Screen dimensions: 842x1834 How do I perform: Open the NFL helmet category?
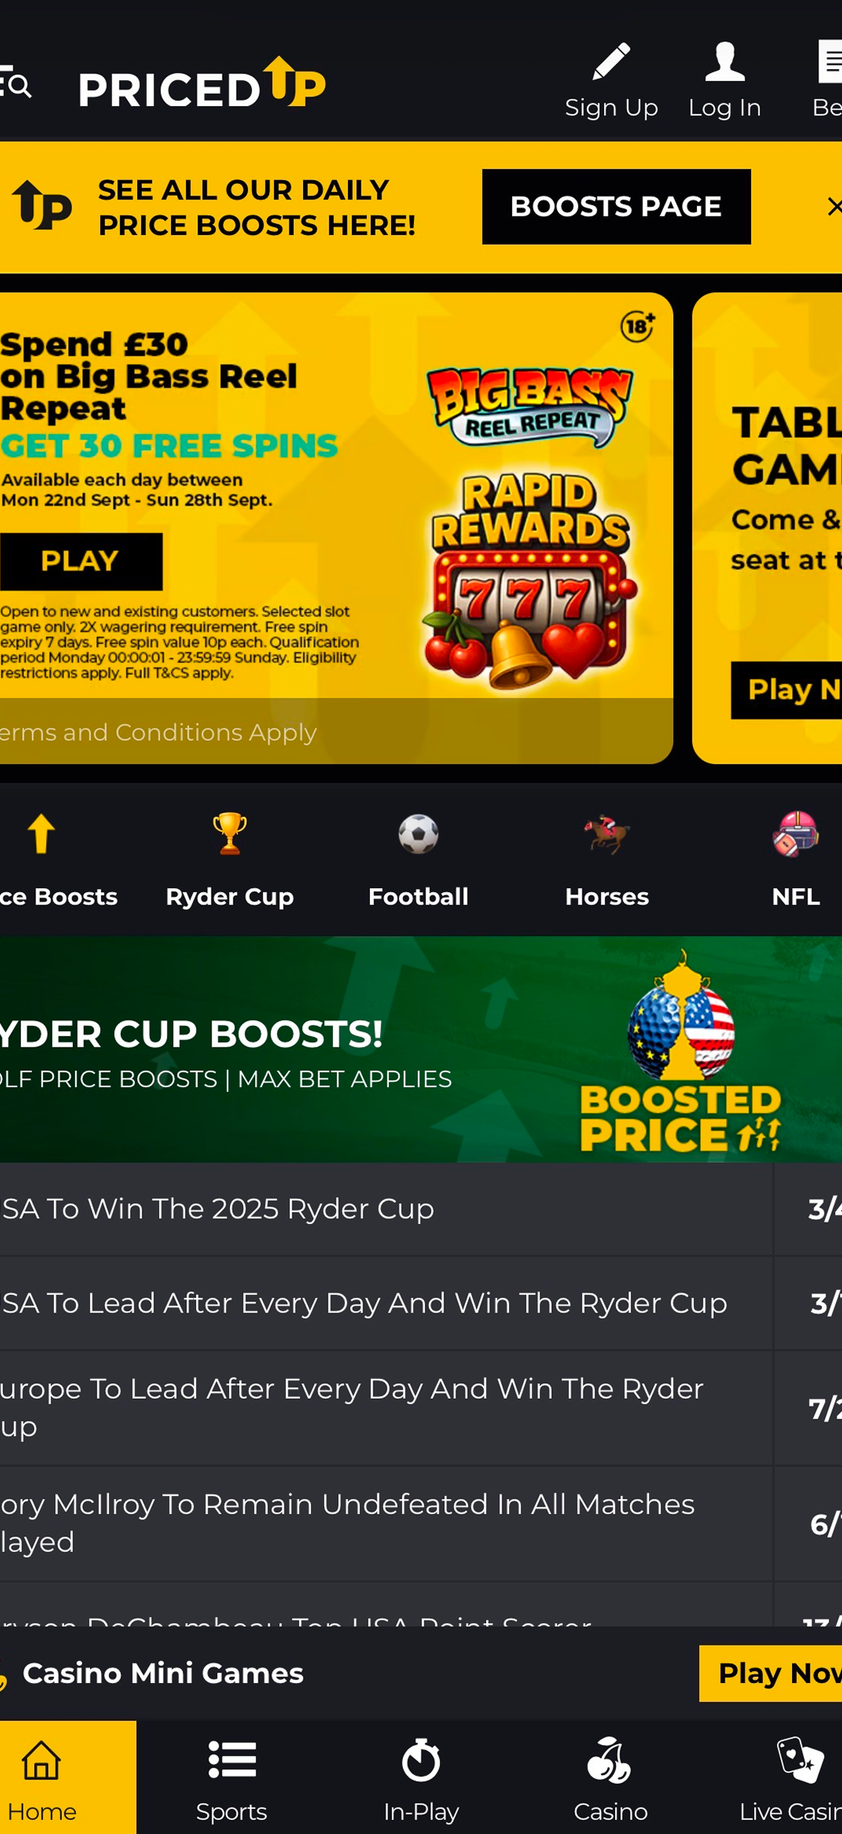click(x=796, y=834)
